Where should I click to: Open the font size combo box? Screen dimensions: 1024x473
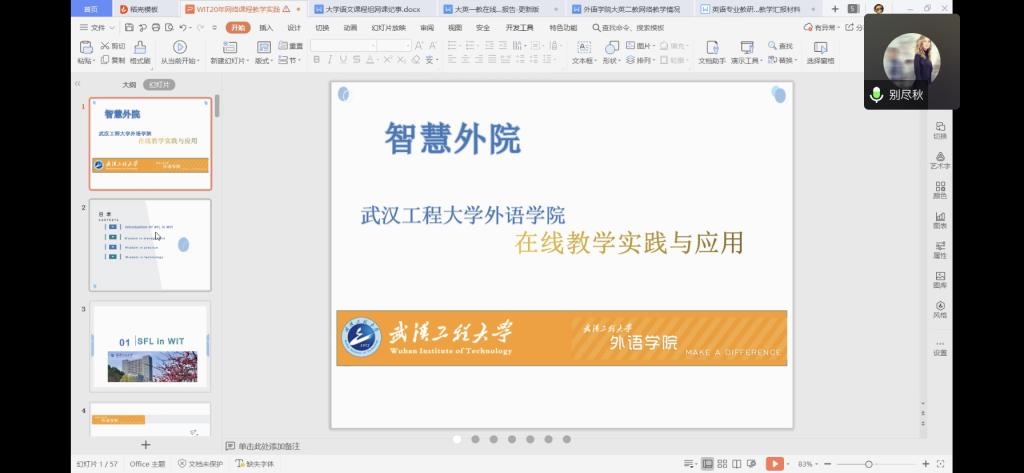click(394, 46)
